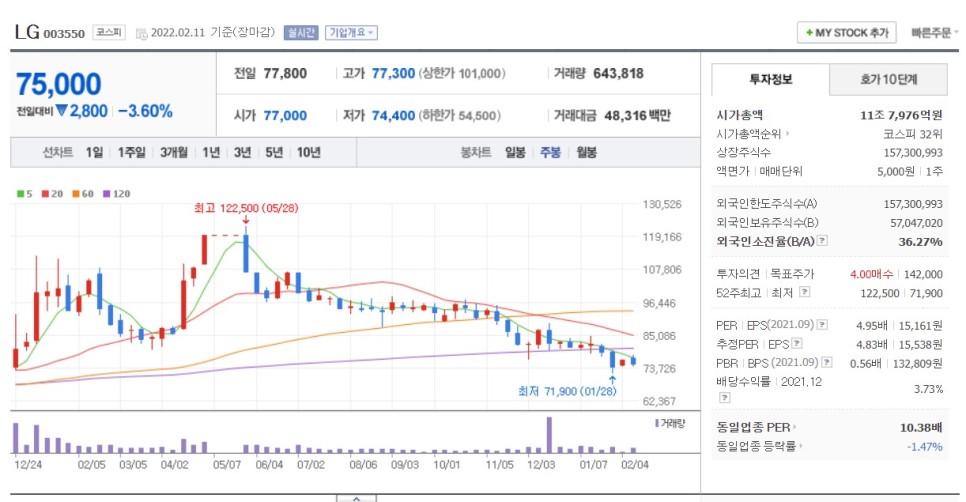Click the stock code 003550
Viewport: 966px width, 502px height.
[x=64, y=34]
